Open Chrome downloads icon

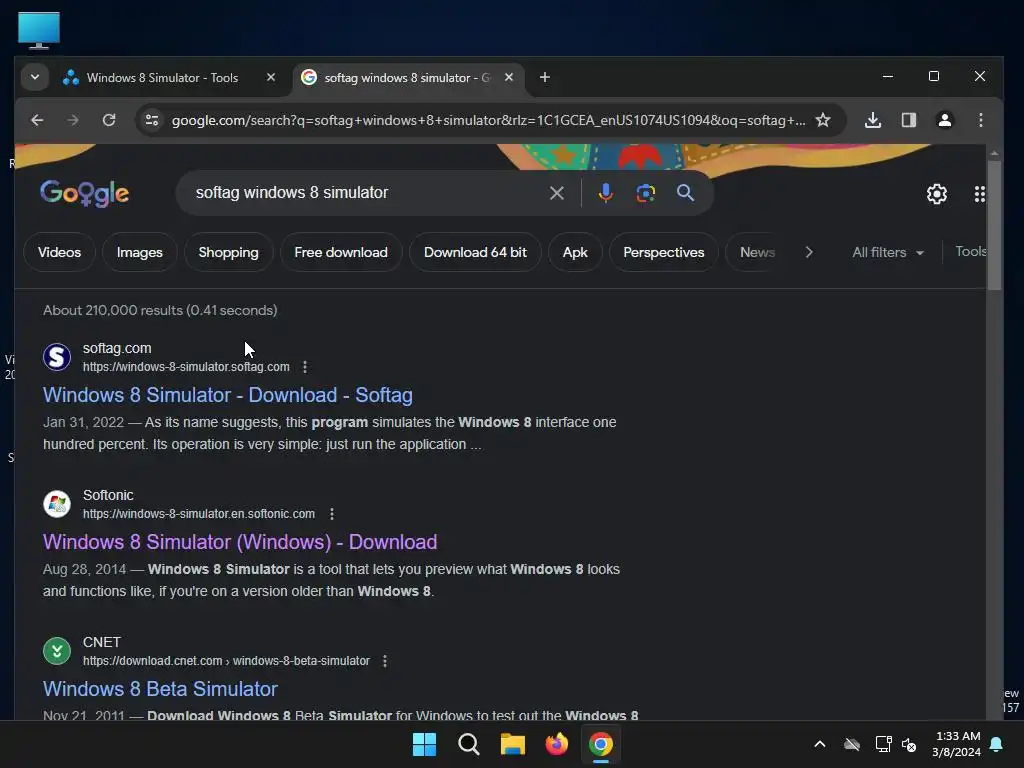tap(872, 120)
